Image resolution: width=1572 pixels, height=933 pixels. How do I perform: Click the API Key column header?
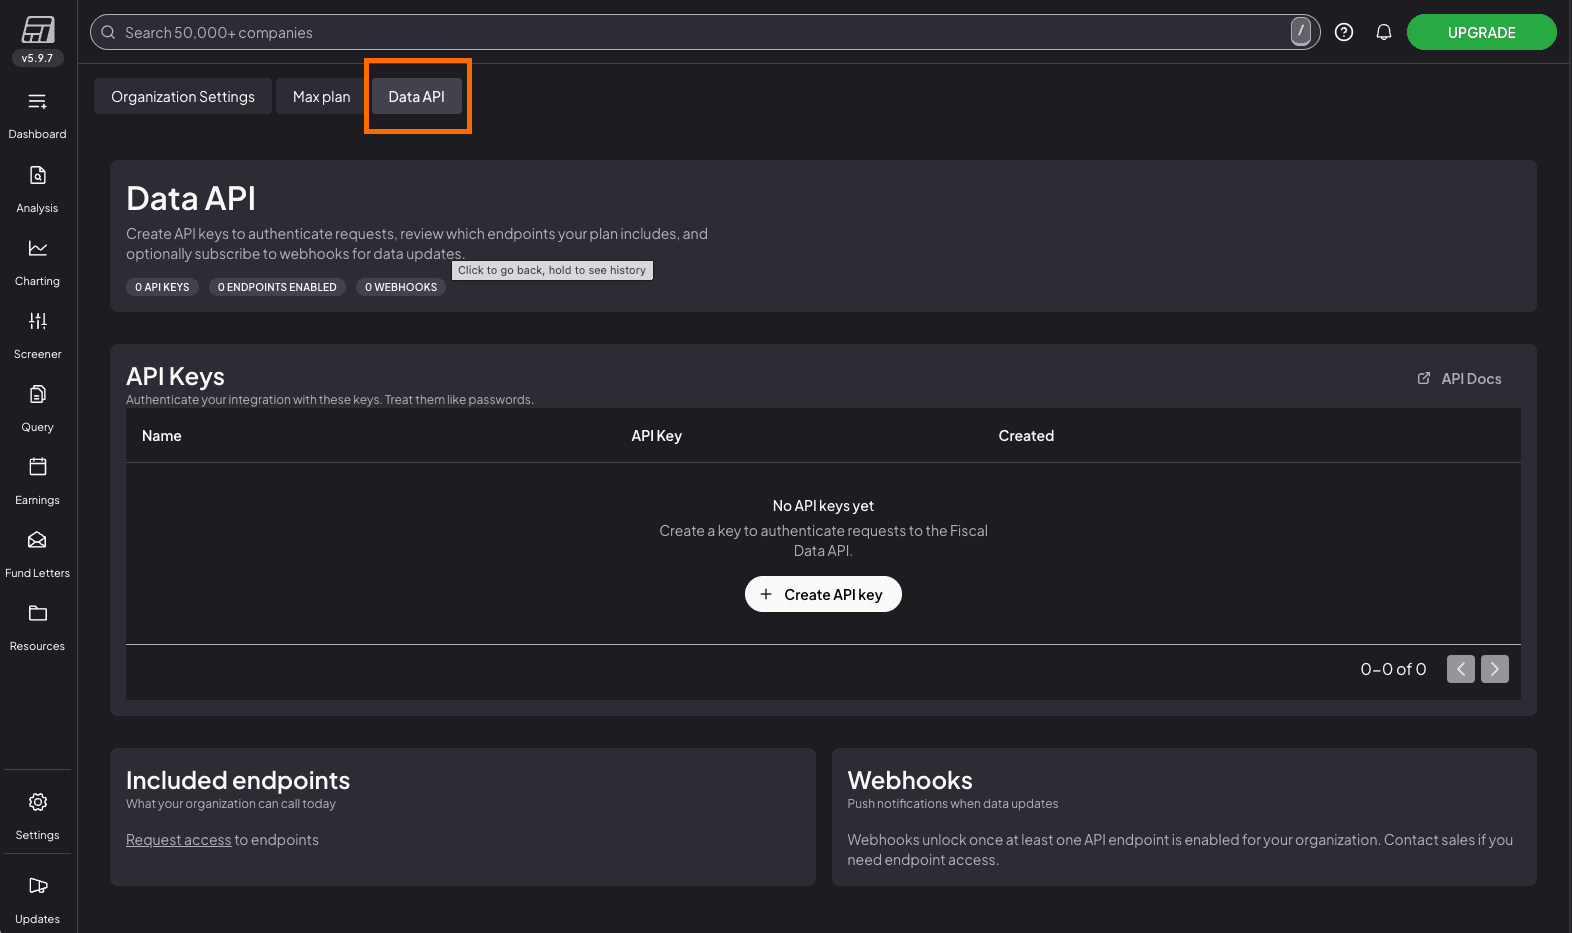point(657,436)
